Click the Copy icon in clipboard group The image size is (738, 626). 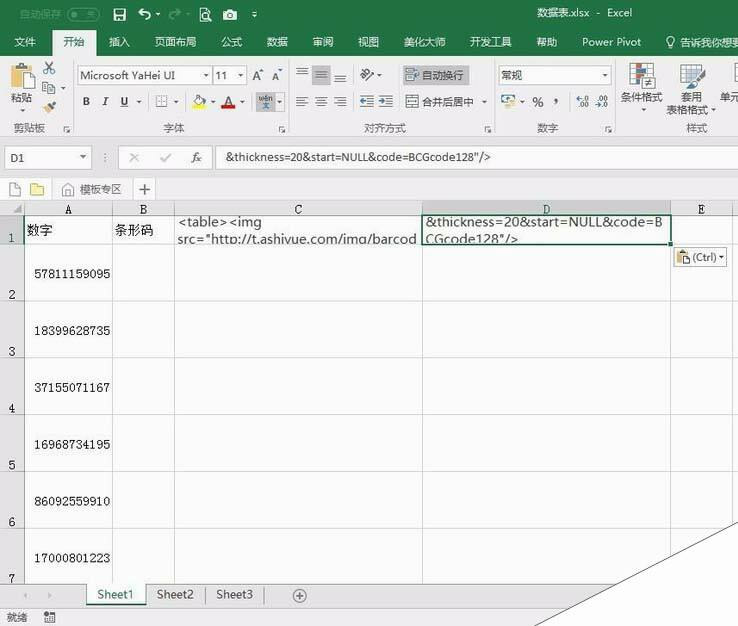pos(48,88)
